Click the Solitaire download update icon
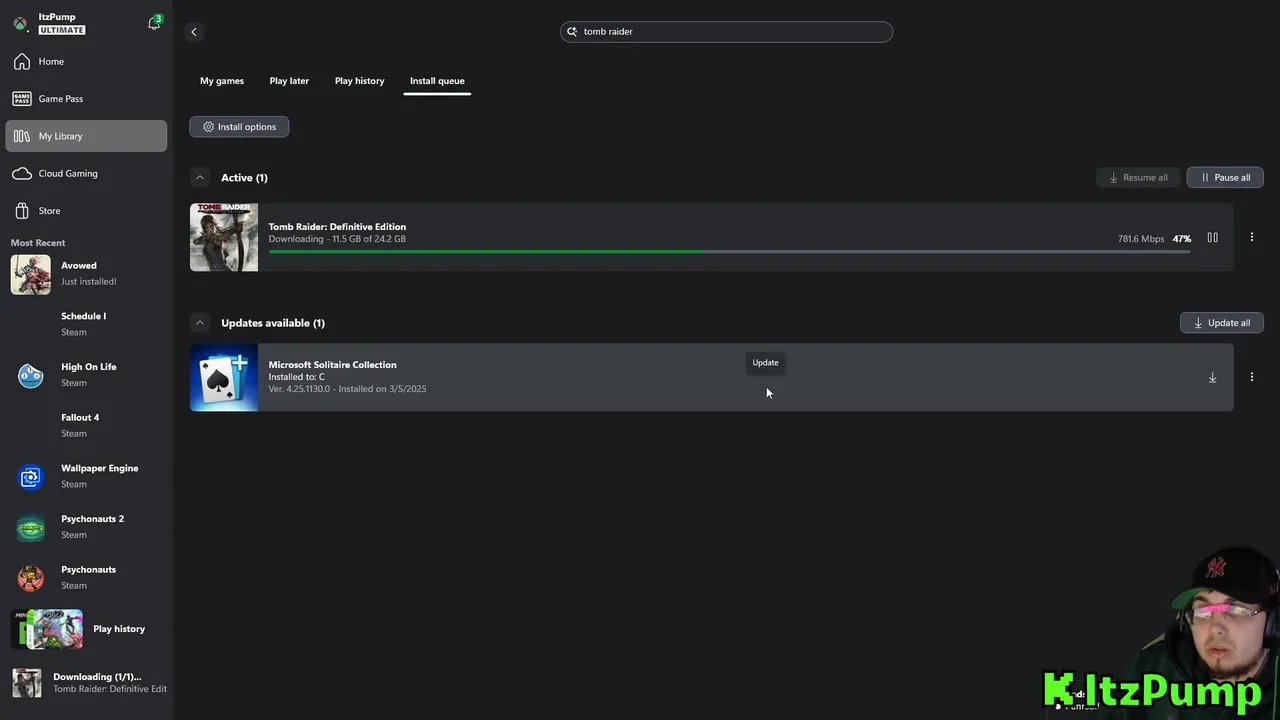 coord(1212,378)
